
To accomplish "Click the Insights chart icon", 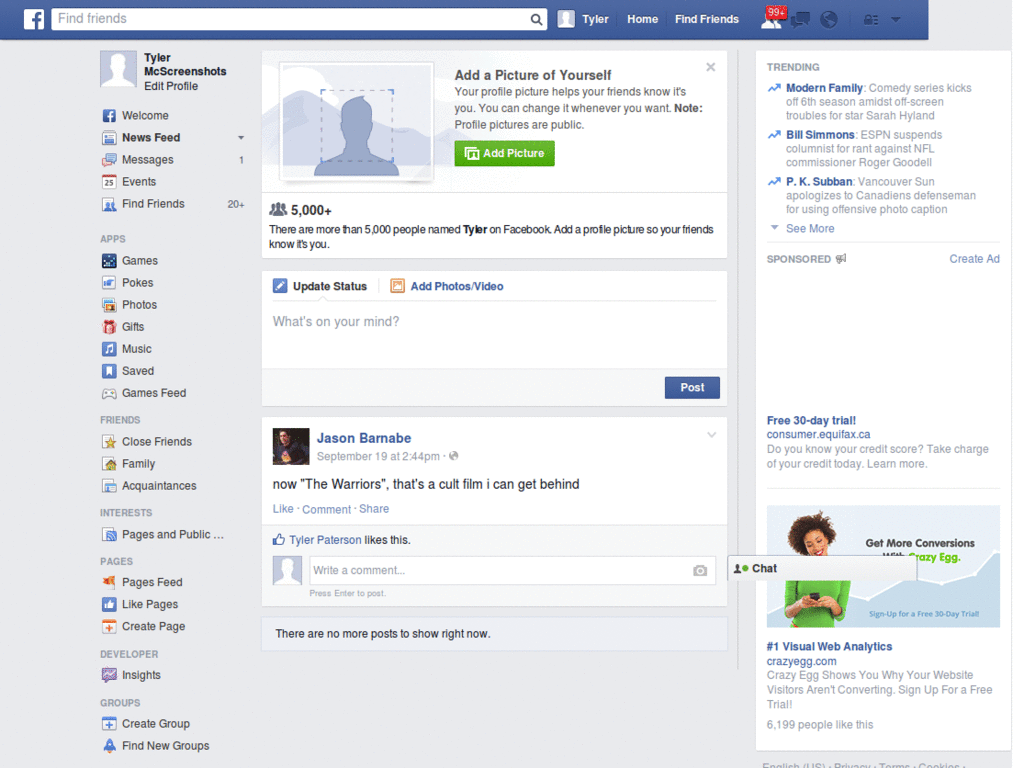I will click(109, 675).
